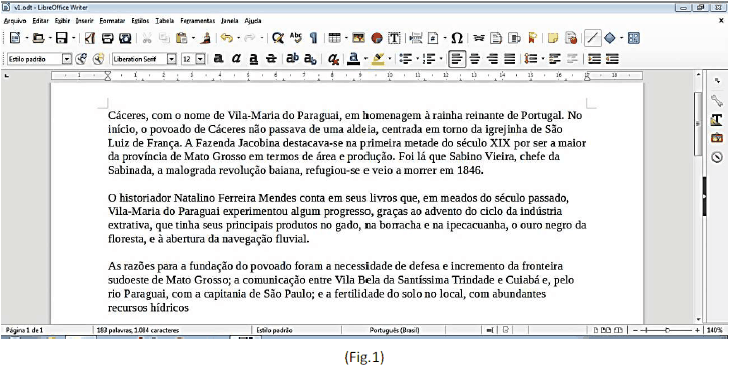Expand the Liberation Serif font dropdown arrow
Screen dimensions: 730x368
pos(172,59)
